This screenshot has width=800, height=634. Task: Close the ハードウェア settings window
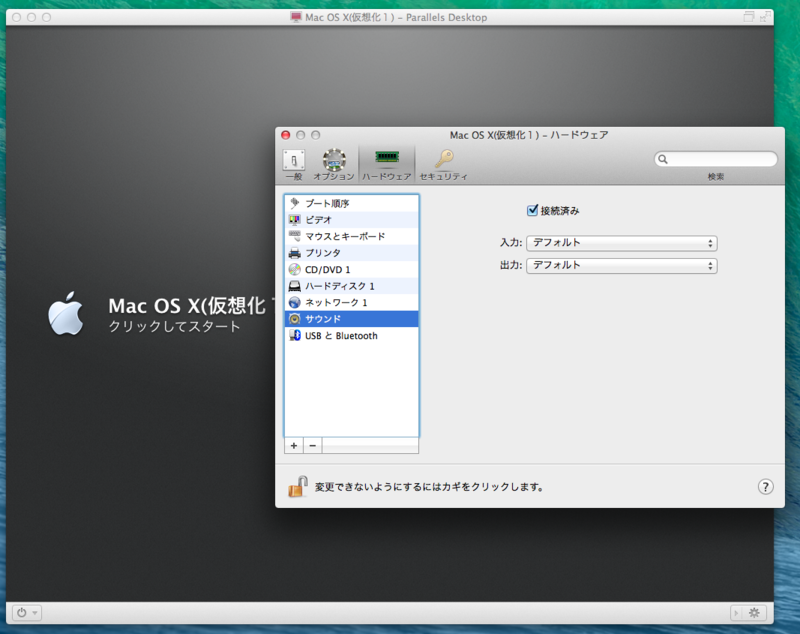pos(286,135)
